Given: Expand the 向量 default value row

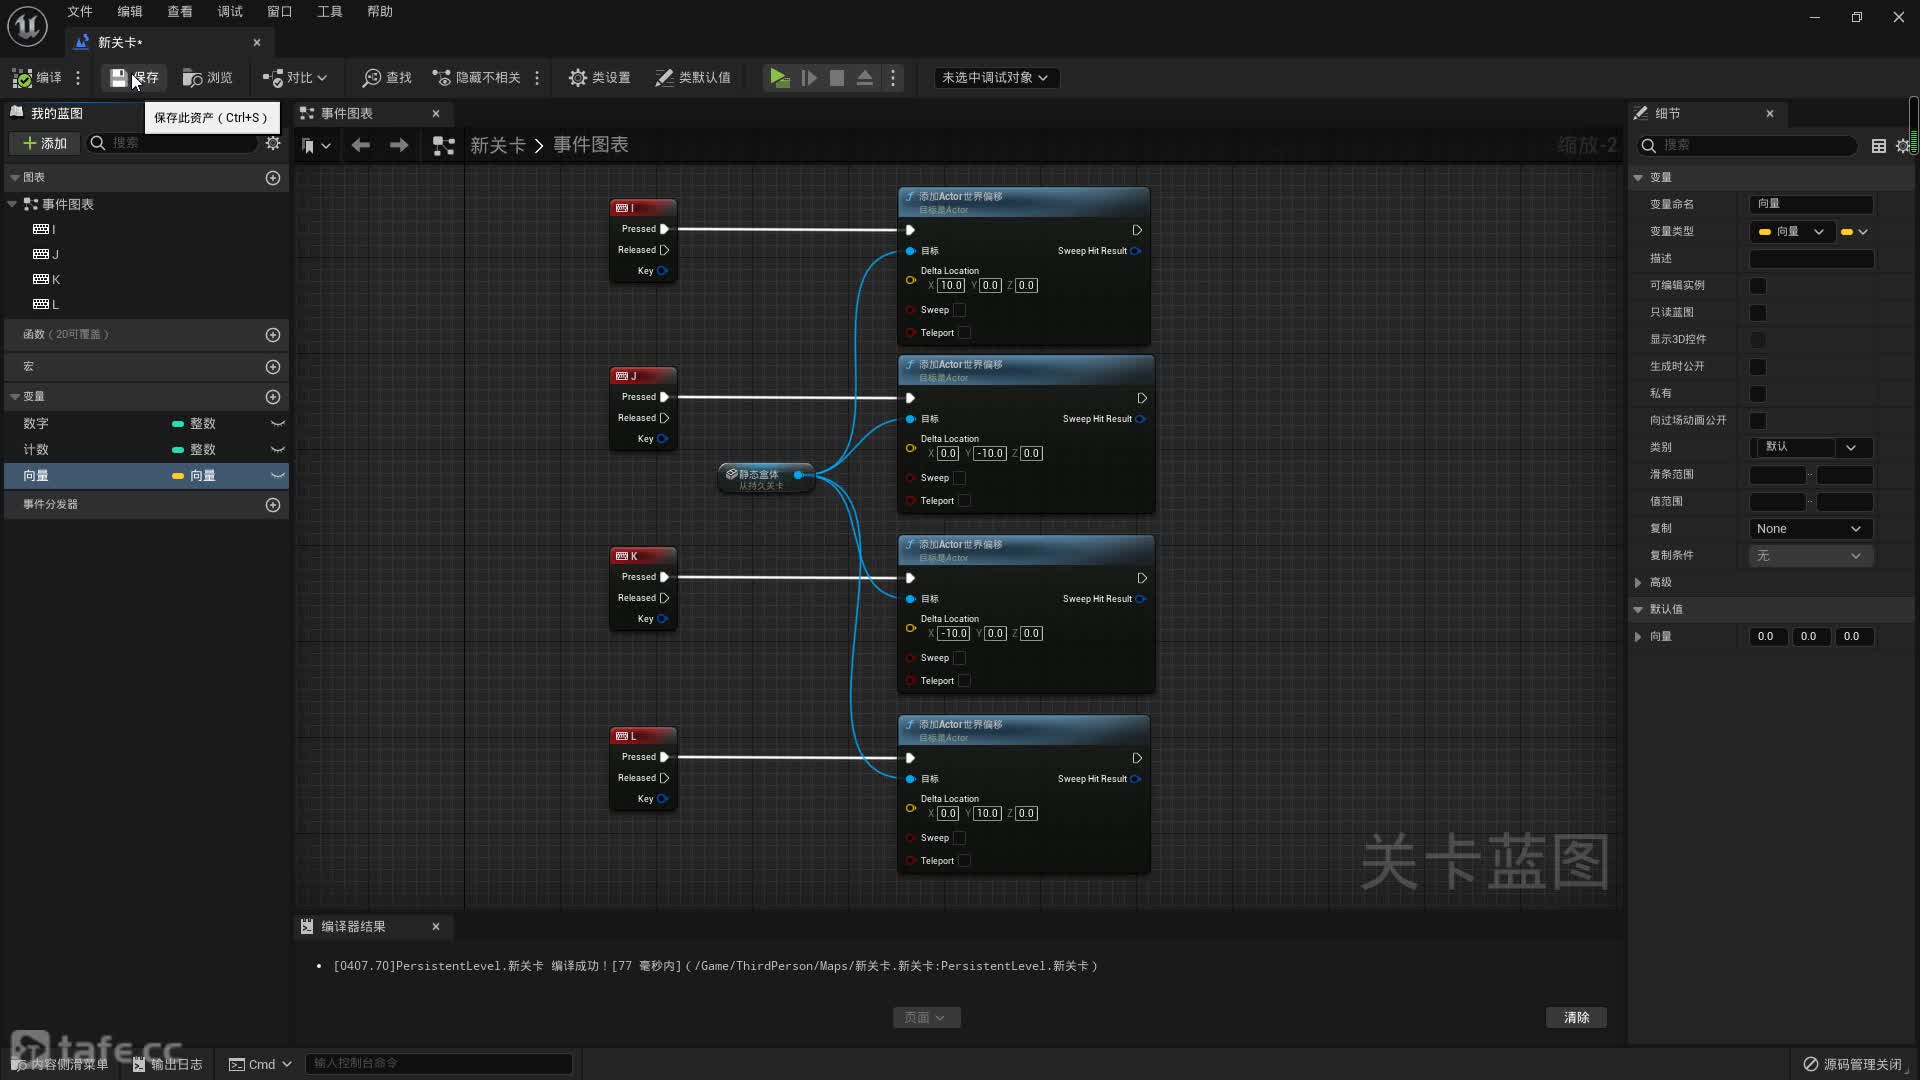Looking at the screenshot, I should click(x=1638, y=637).
